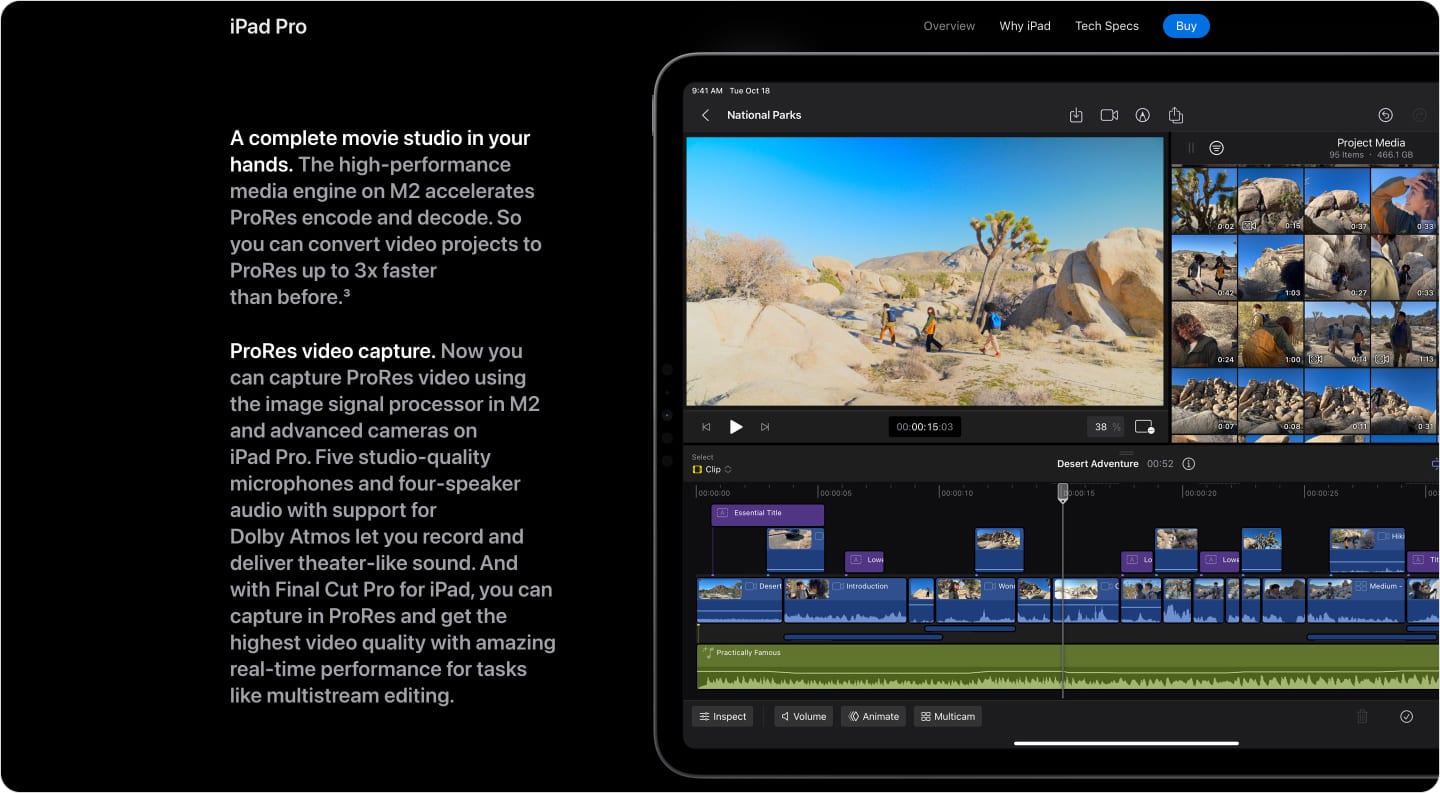The image size is (1440, 793).
Task: Click the 00:00:25 ruler mark
Action: point(1322,493)
